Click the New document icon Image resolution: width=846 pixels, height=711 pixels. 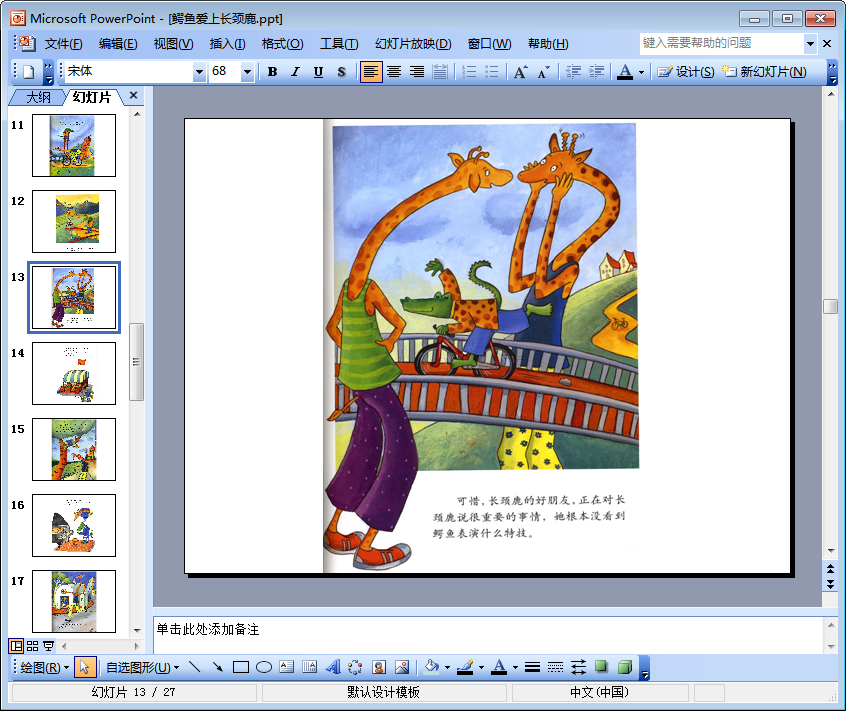click(x=29, y=72)
